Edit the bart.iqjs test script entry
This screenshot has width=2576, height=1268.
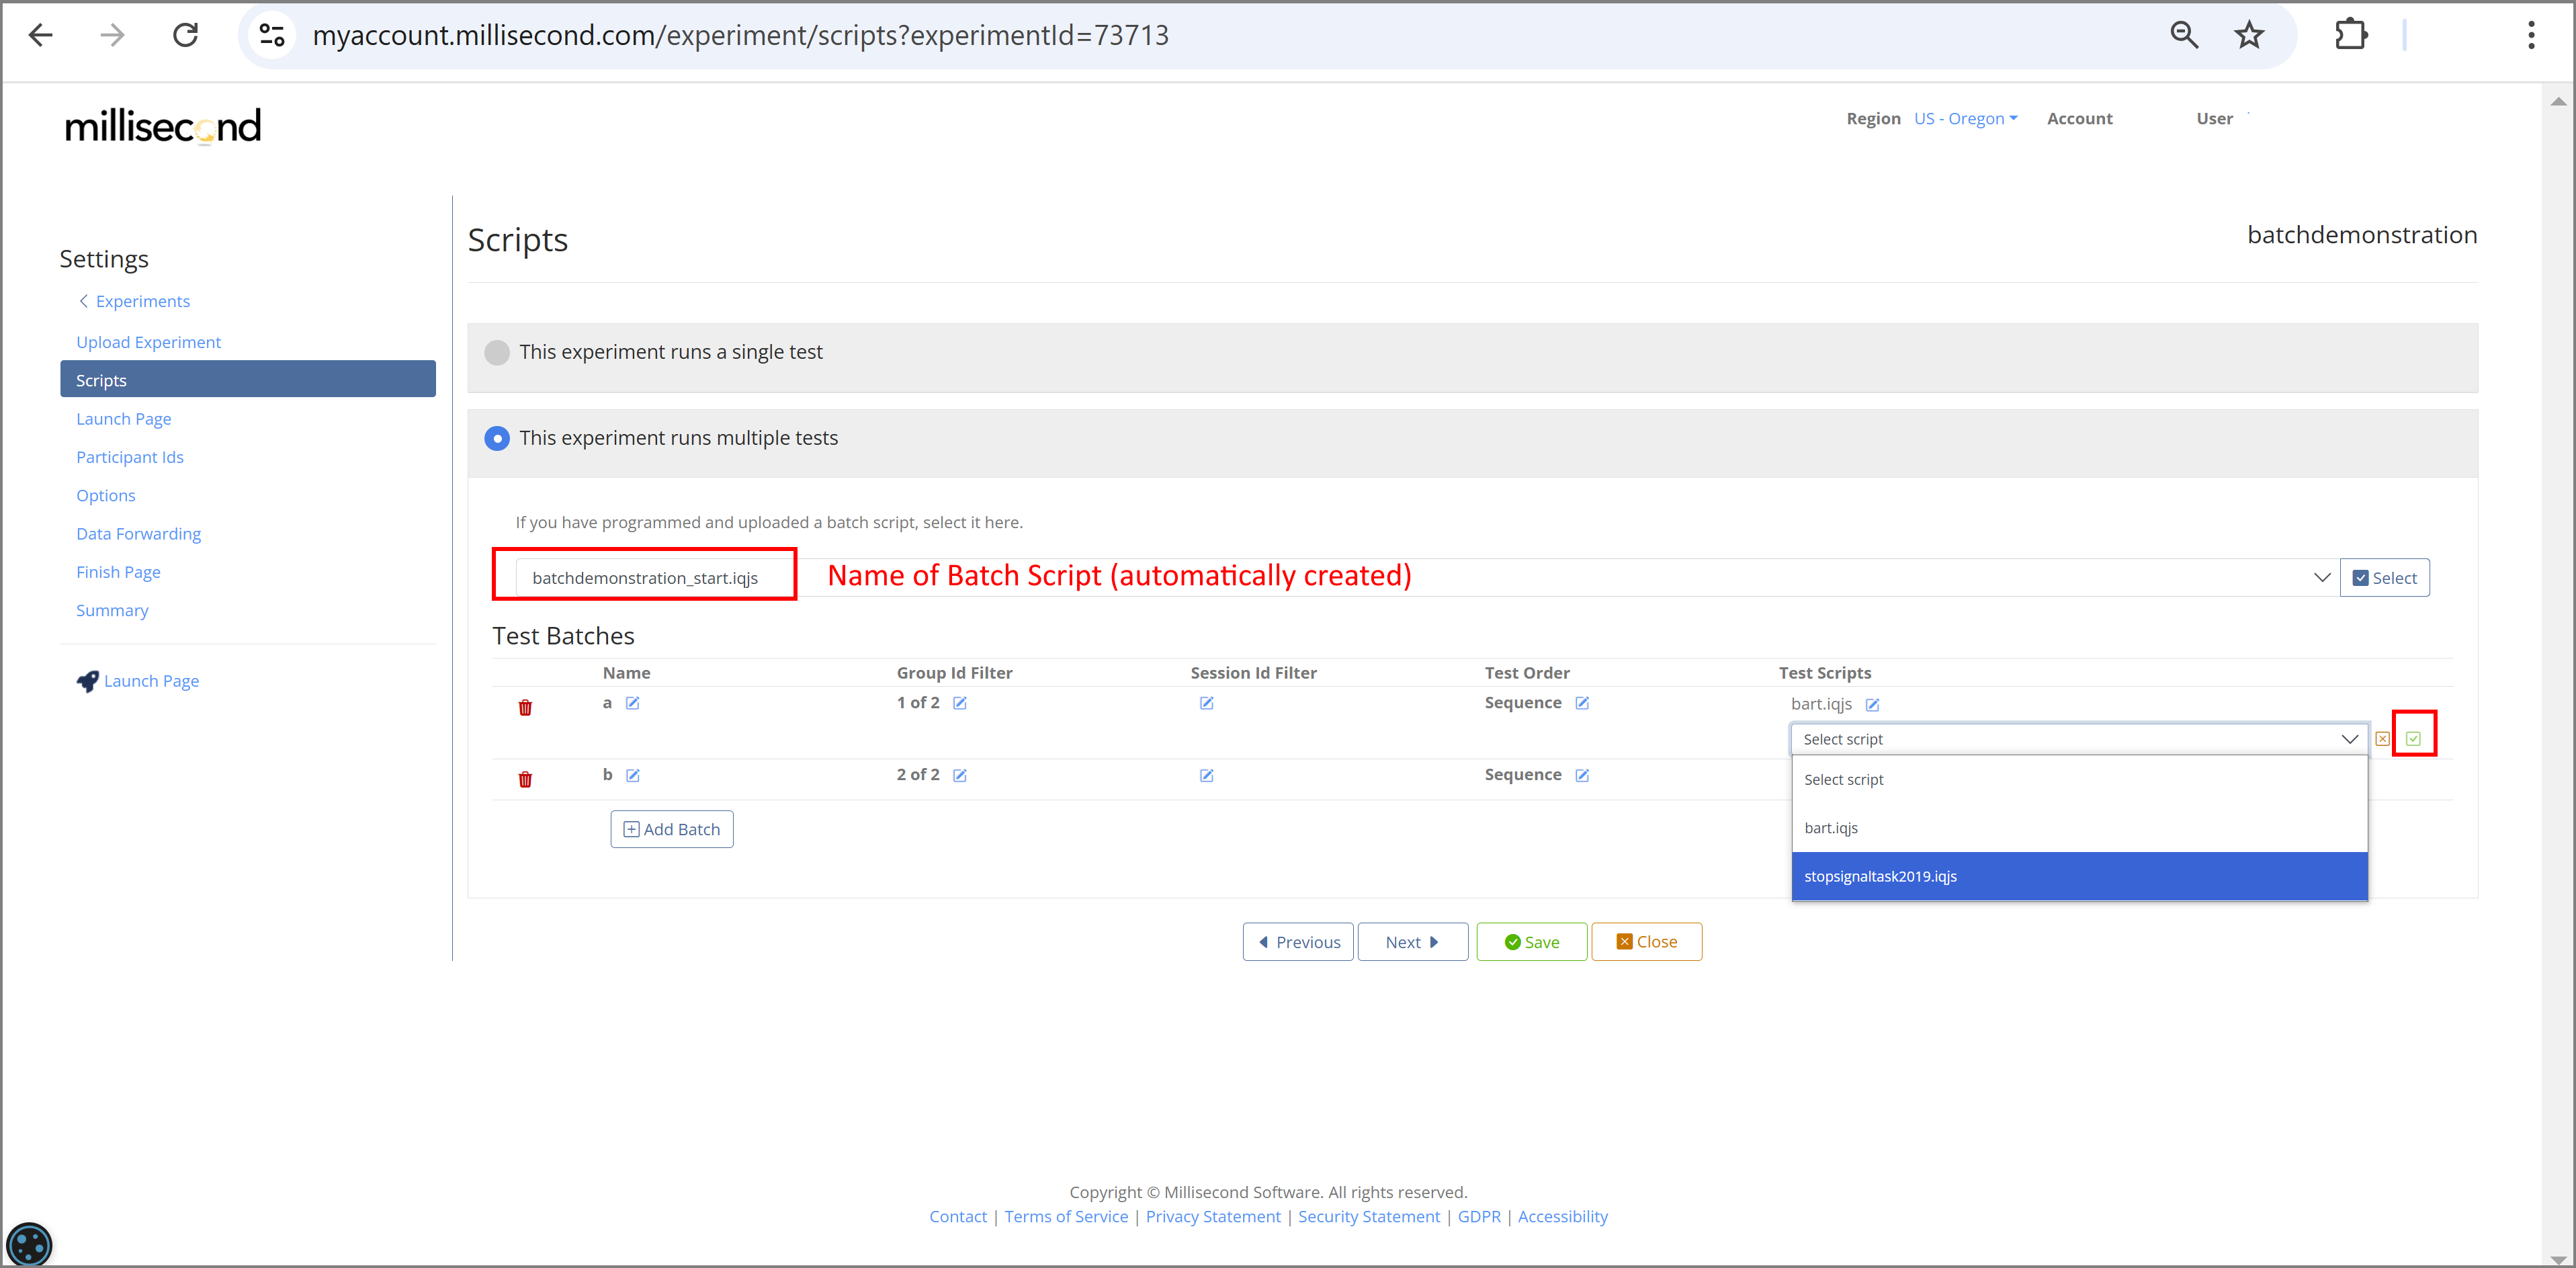click(1873, 705)
